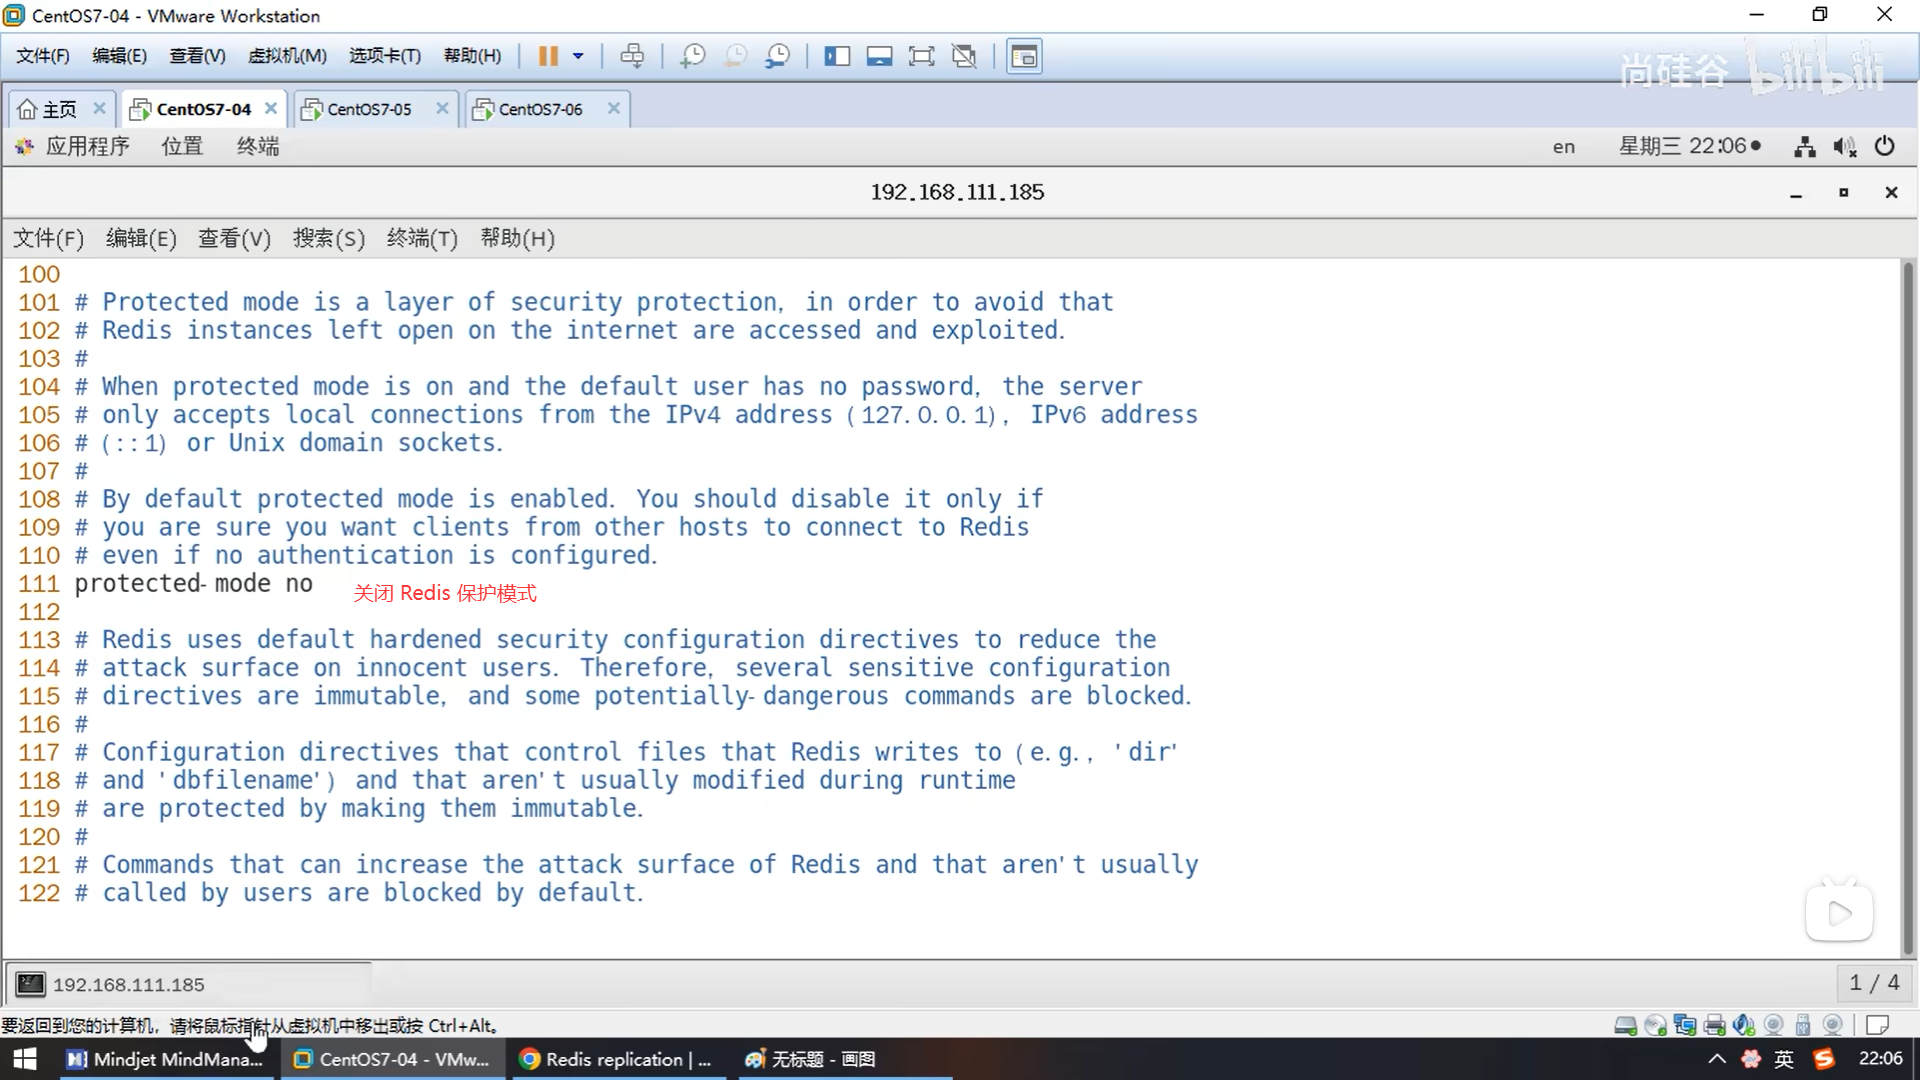
Task: Open the 位置 places menu
Action: (182, 147)
